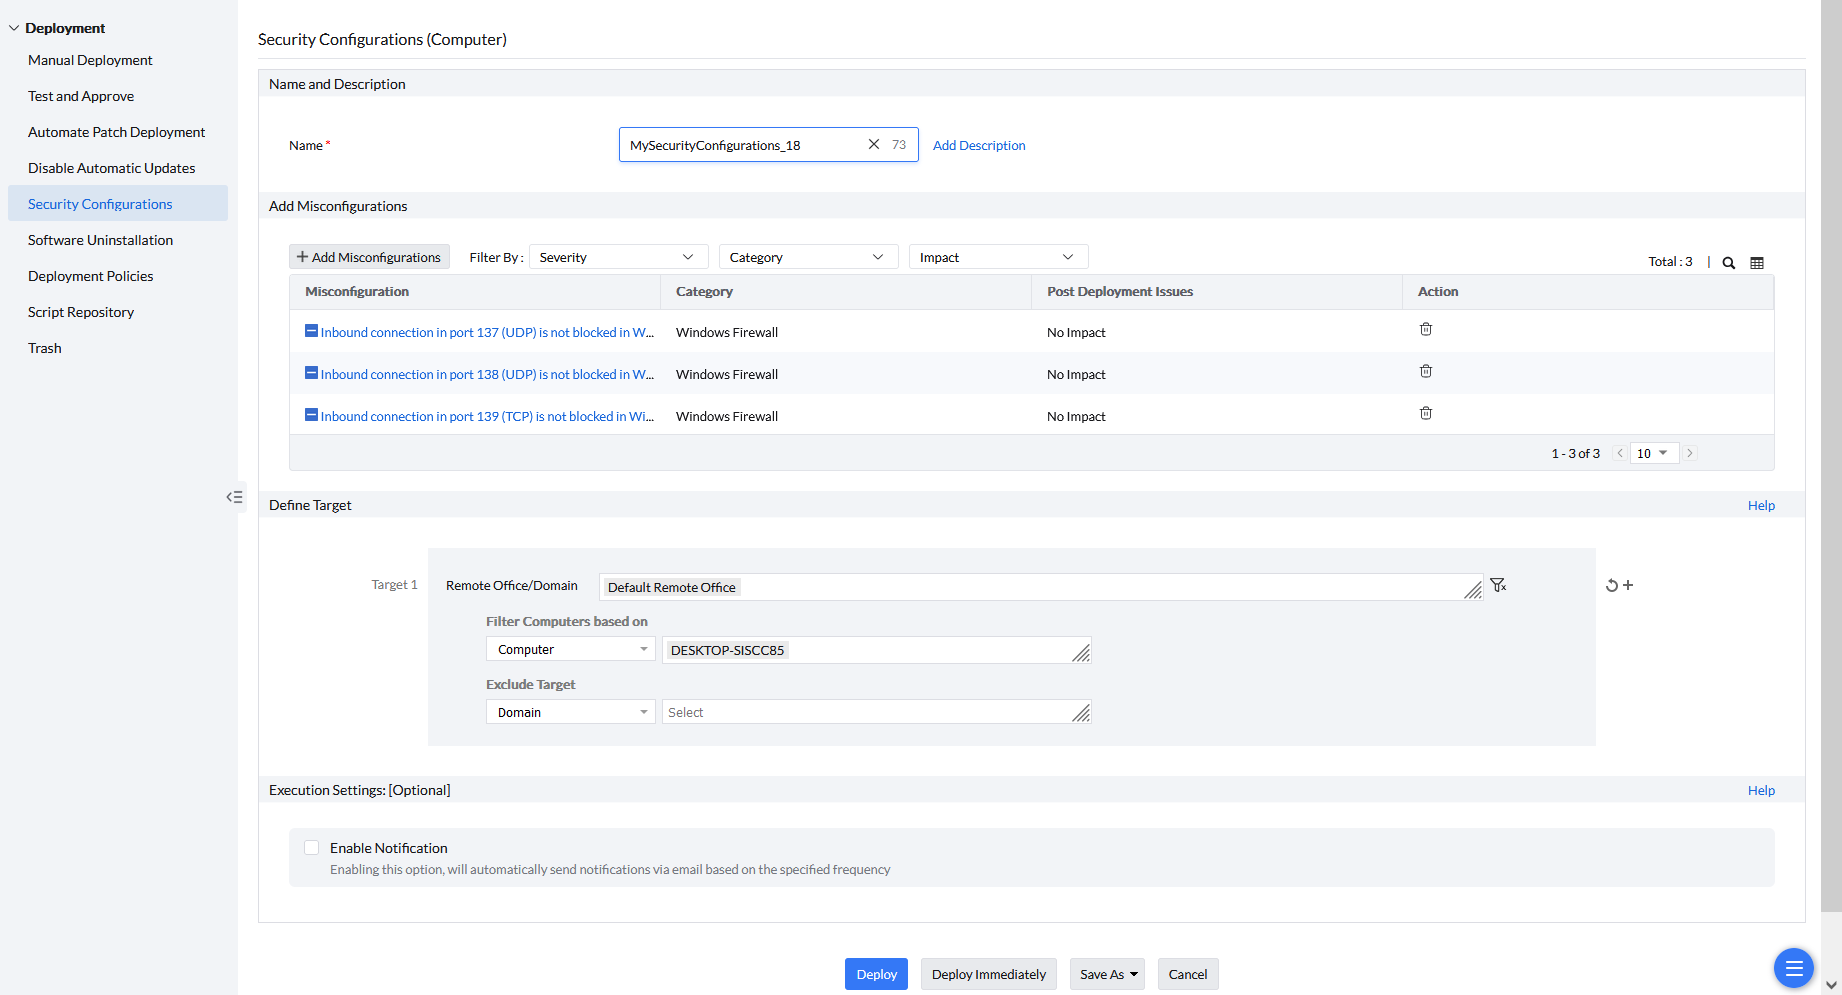Click the Add Description link

pyautogui.click(x=979, y=145)
